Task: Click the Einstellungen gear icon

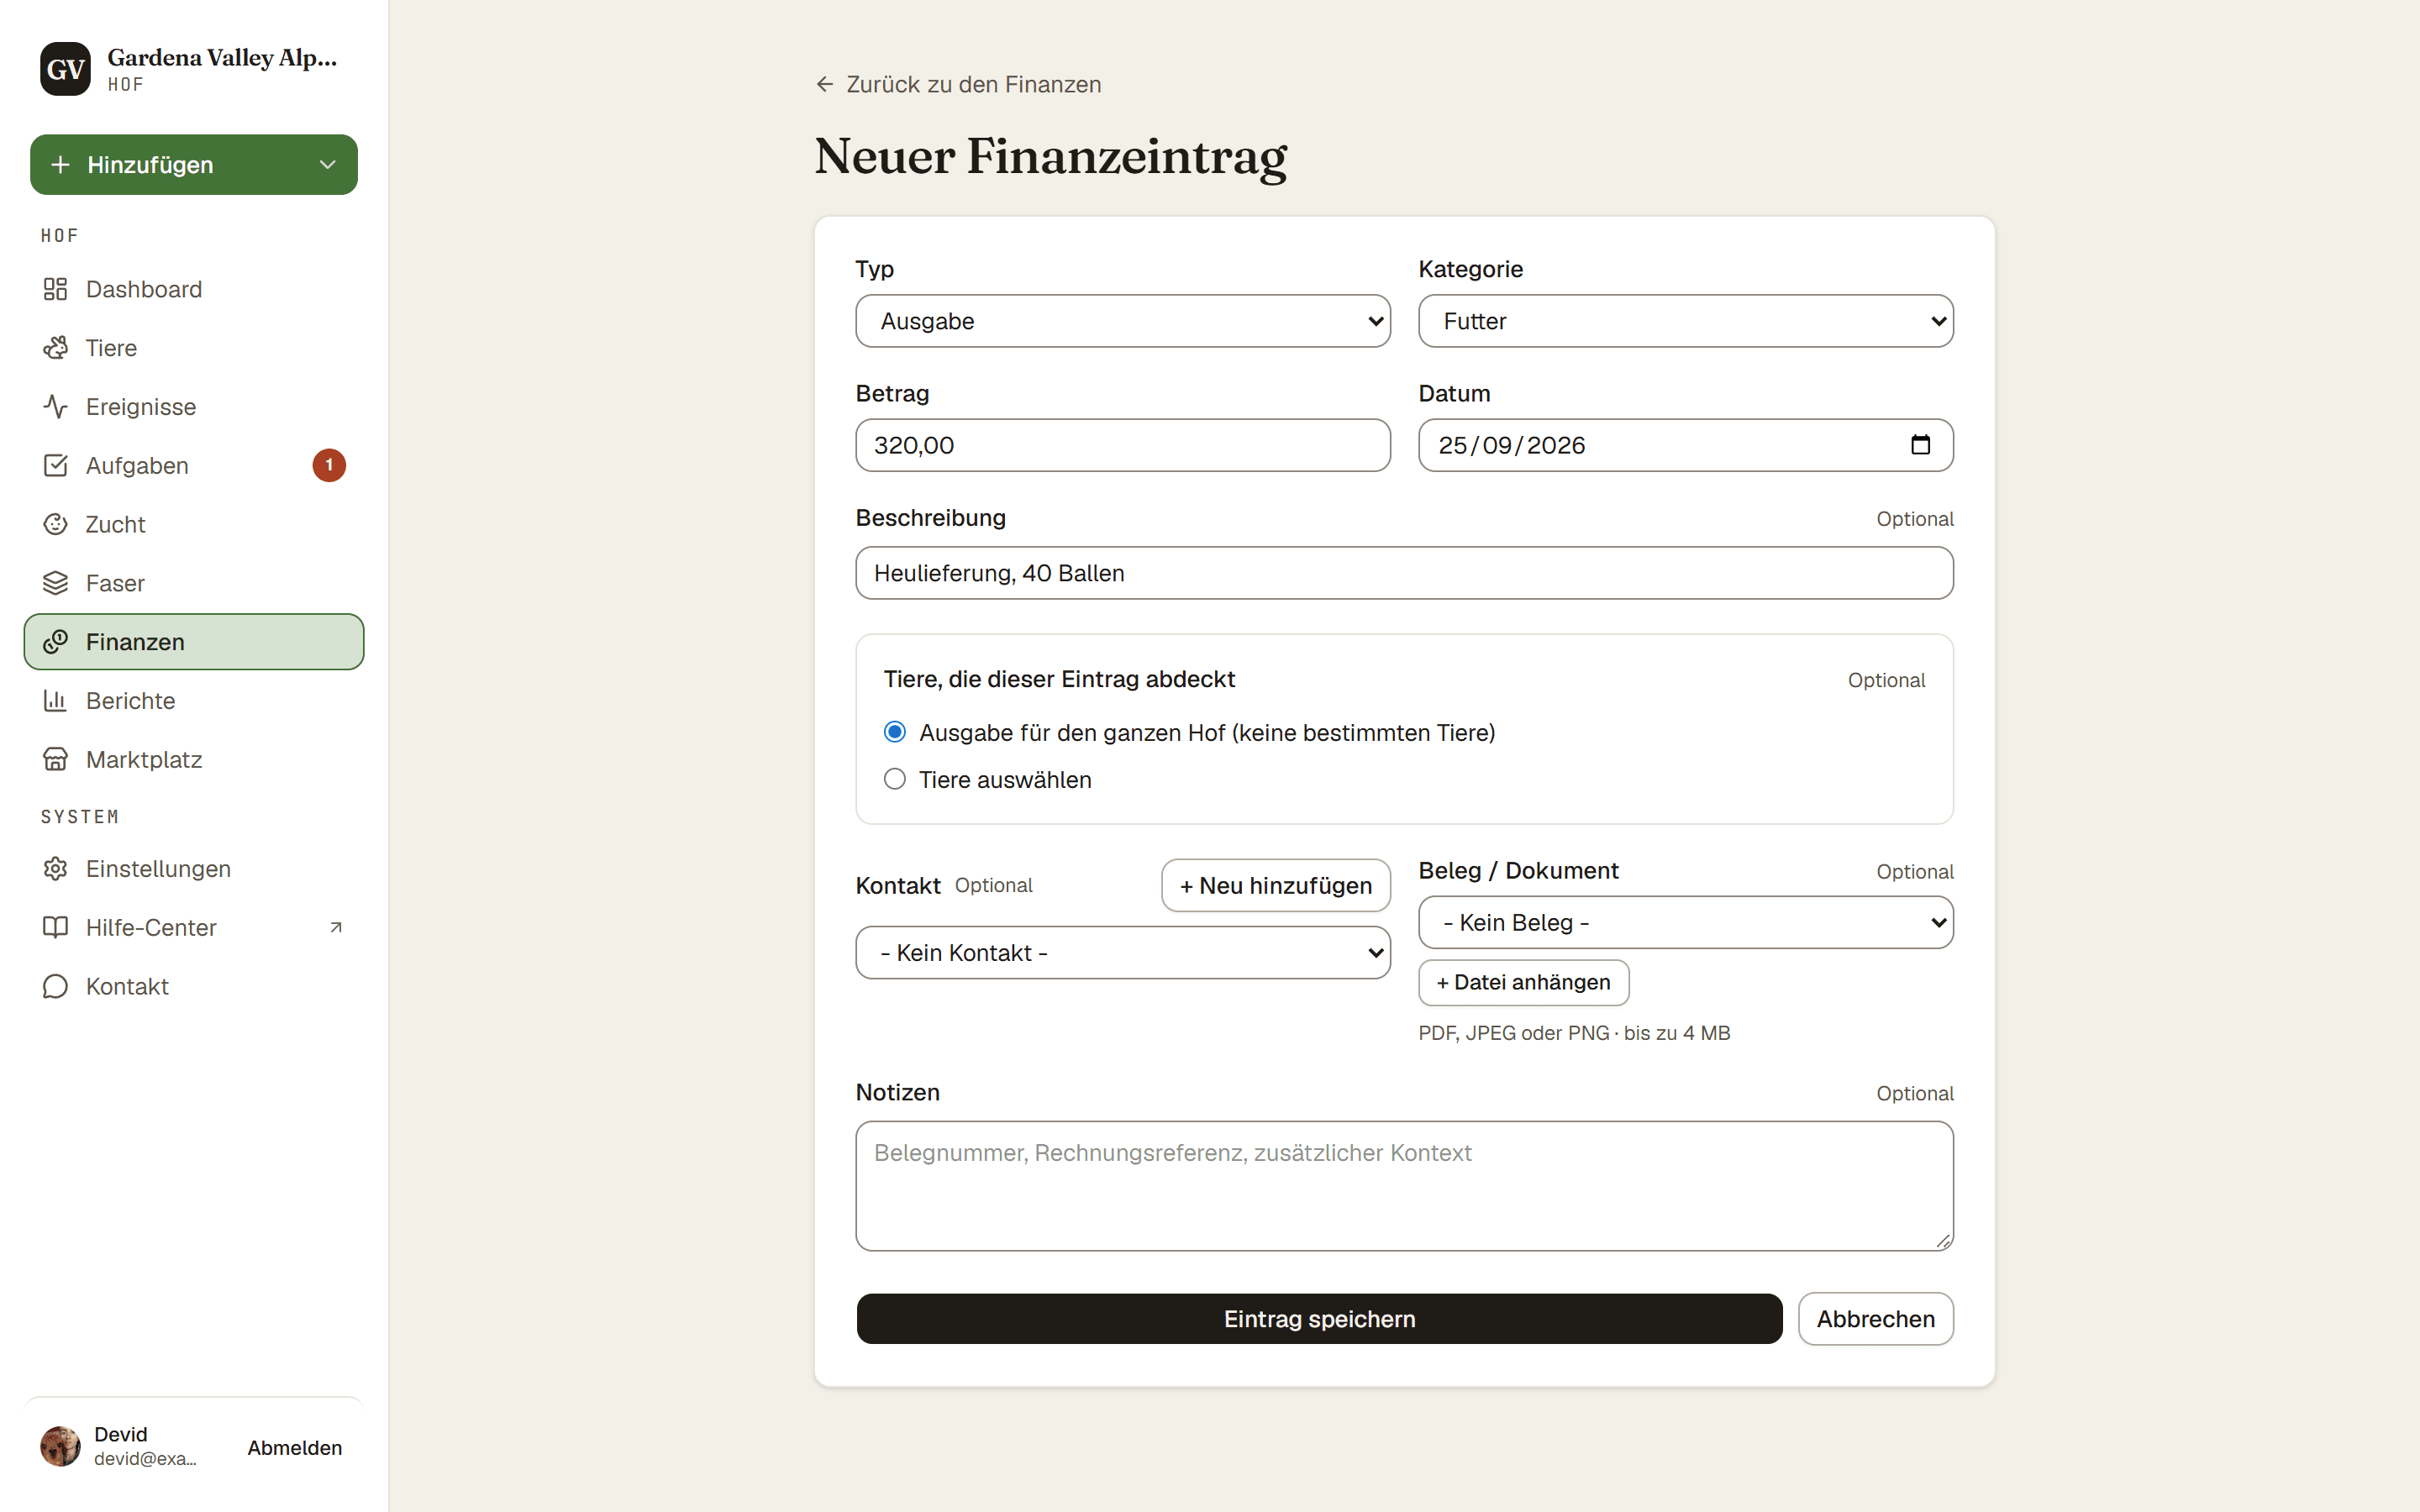Action: pos(55,869)
